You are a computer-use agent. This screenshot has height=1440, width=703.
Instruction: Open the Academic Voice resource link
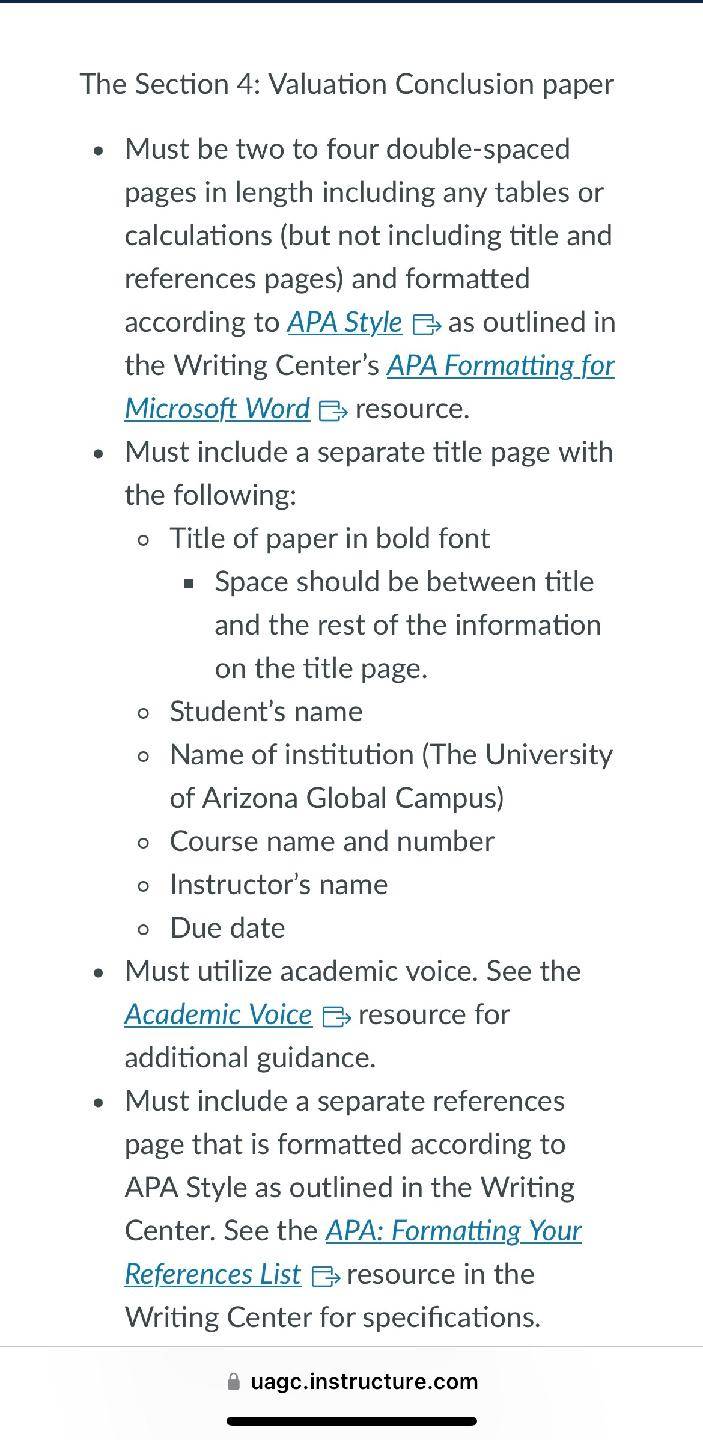(219, 1014)
